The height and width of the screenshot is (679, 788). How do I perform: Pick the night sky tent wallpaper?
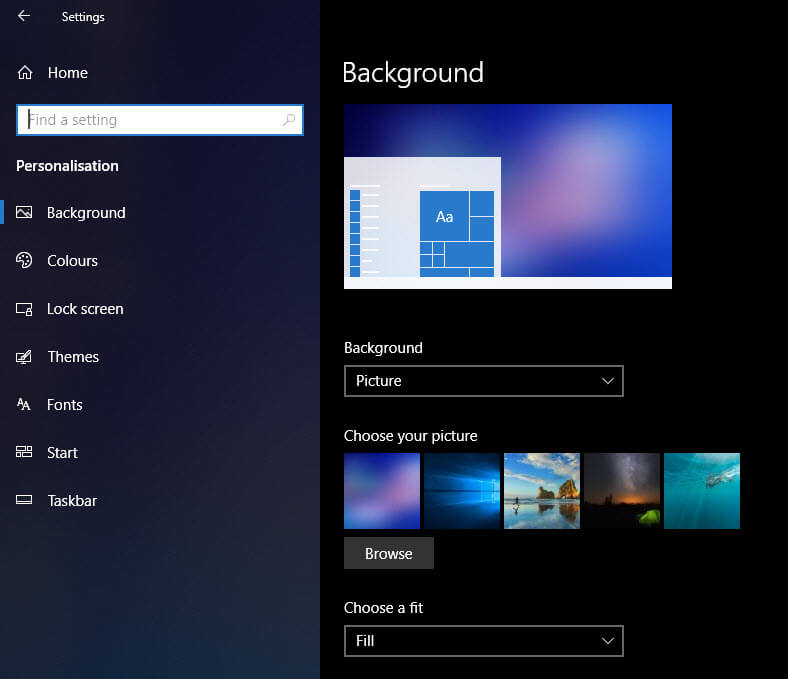tap(622, 491)
